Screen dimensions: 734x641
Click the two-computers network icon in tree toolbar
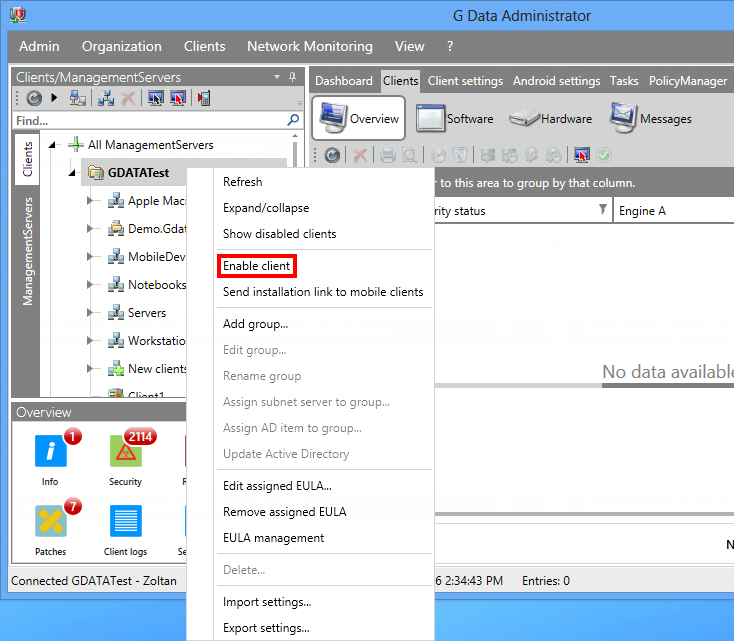tap(78, 98)
